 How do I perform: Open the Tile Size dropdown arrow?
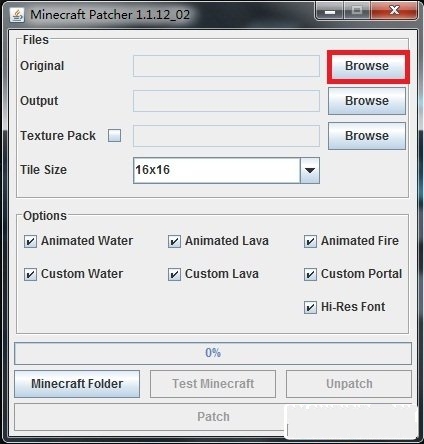310,171
